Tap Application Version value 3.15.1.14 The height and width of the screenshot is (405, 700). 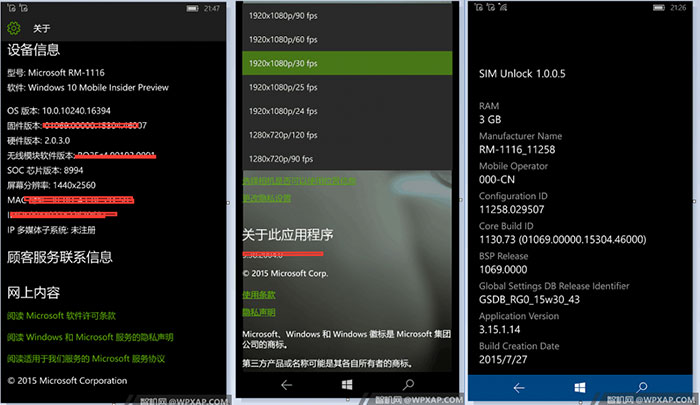(x=500, y=329)
